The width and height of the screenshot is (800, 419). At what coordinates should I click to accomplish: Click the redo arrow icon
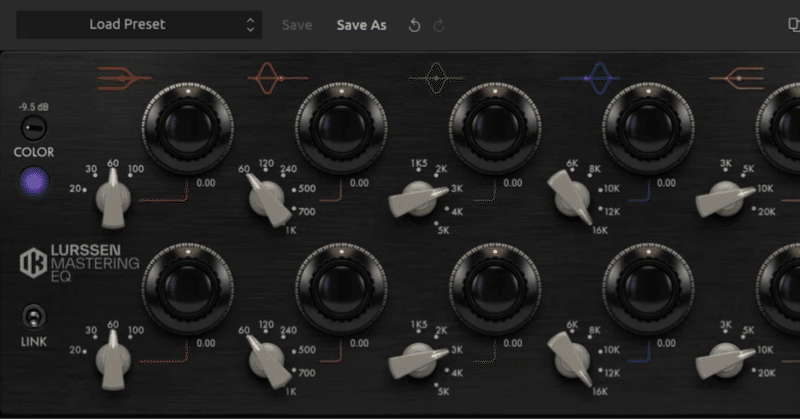pyautogui.click(x=439, y=25)
